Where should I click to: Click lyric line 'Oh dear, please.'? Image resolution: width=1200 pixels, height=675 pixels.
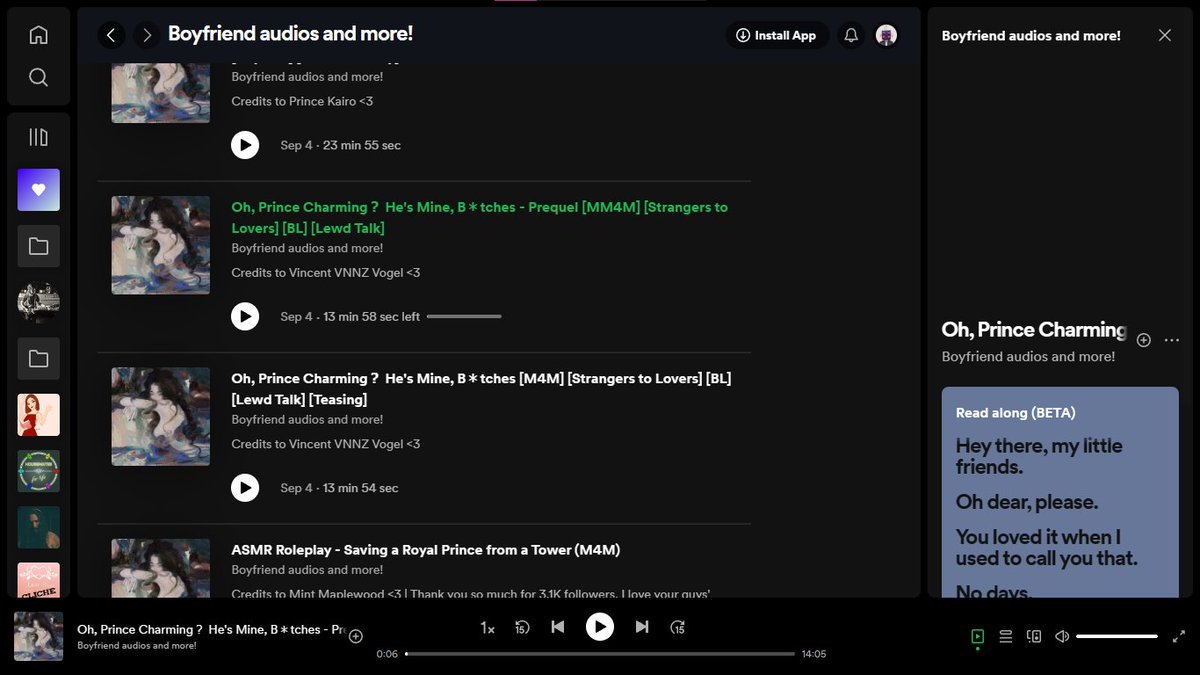1027,501
